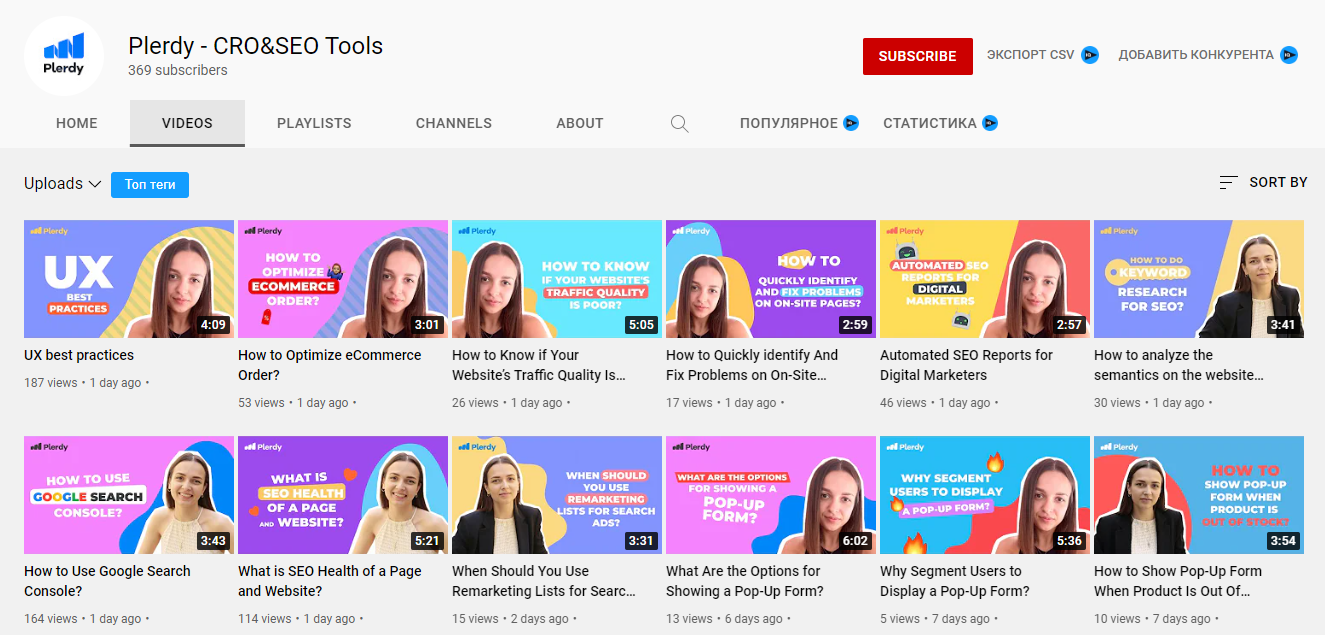
Task: Click title 'How to Show Pop-Up Form When Product Is Out Of'
Action: click(x=1178, y=581)
